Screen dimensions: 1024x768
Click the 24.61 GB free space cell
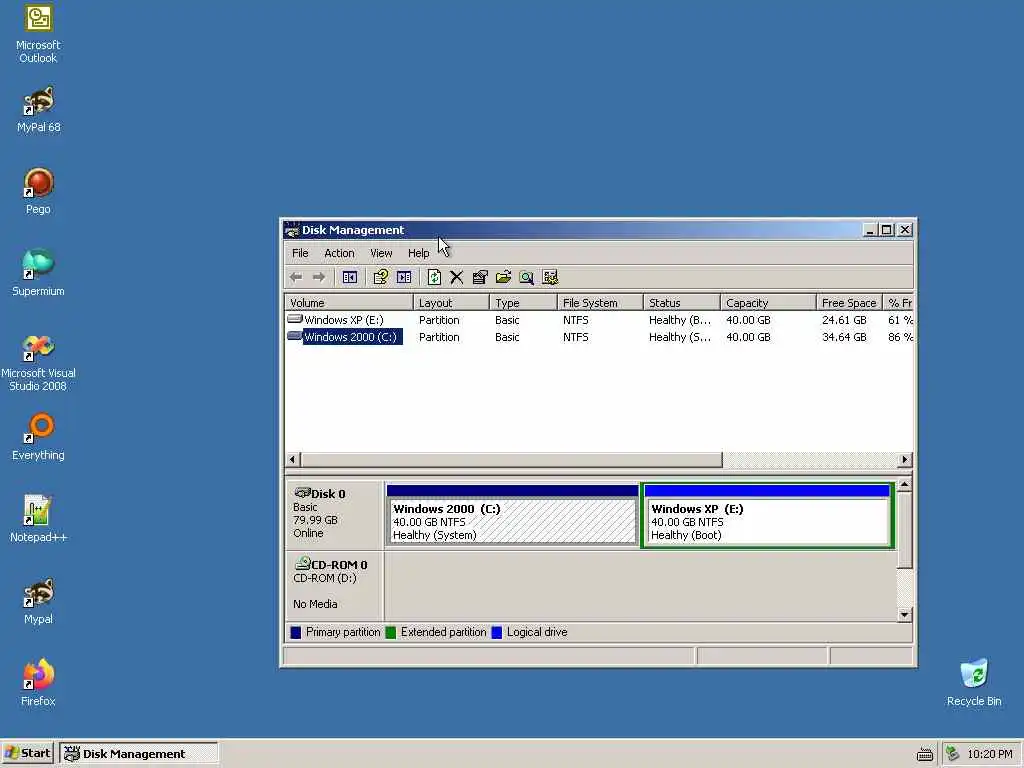pos(844,320)
